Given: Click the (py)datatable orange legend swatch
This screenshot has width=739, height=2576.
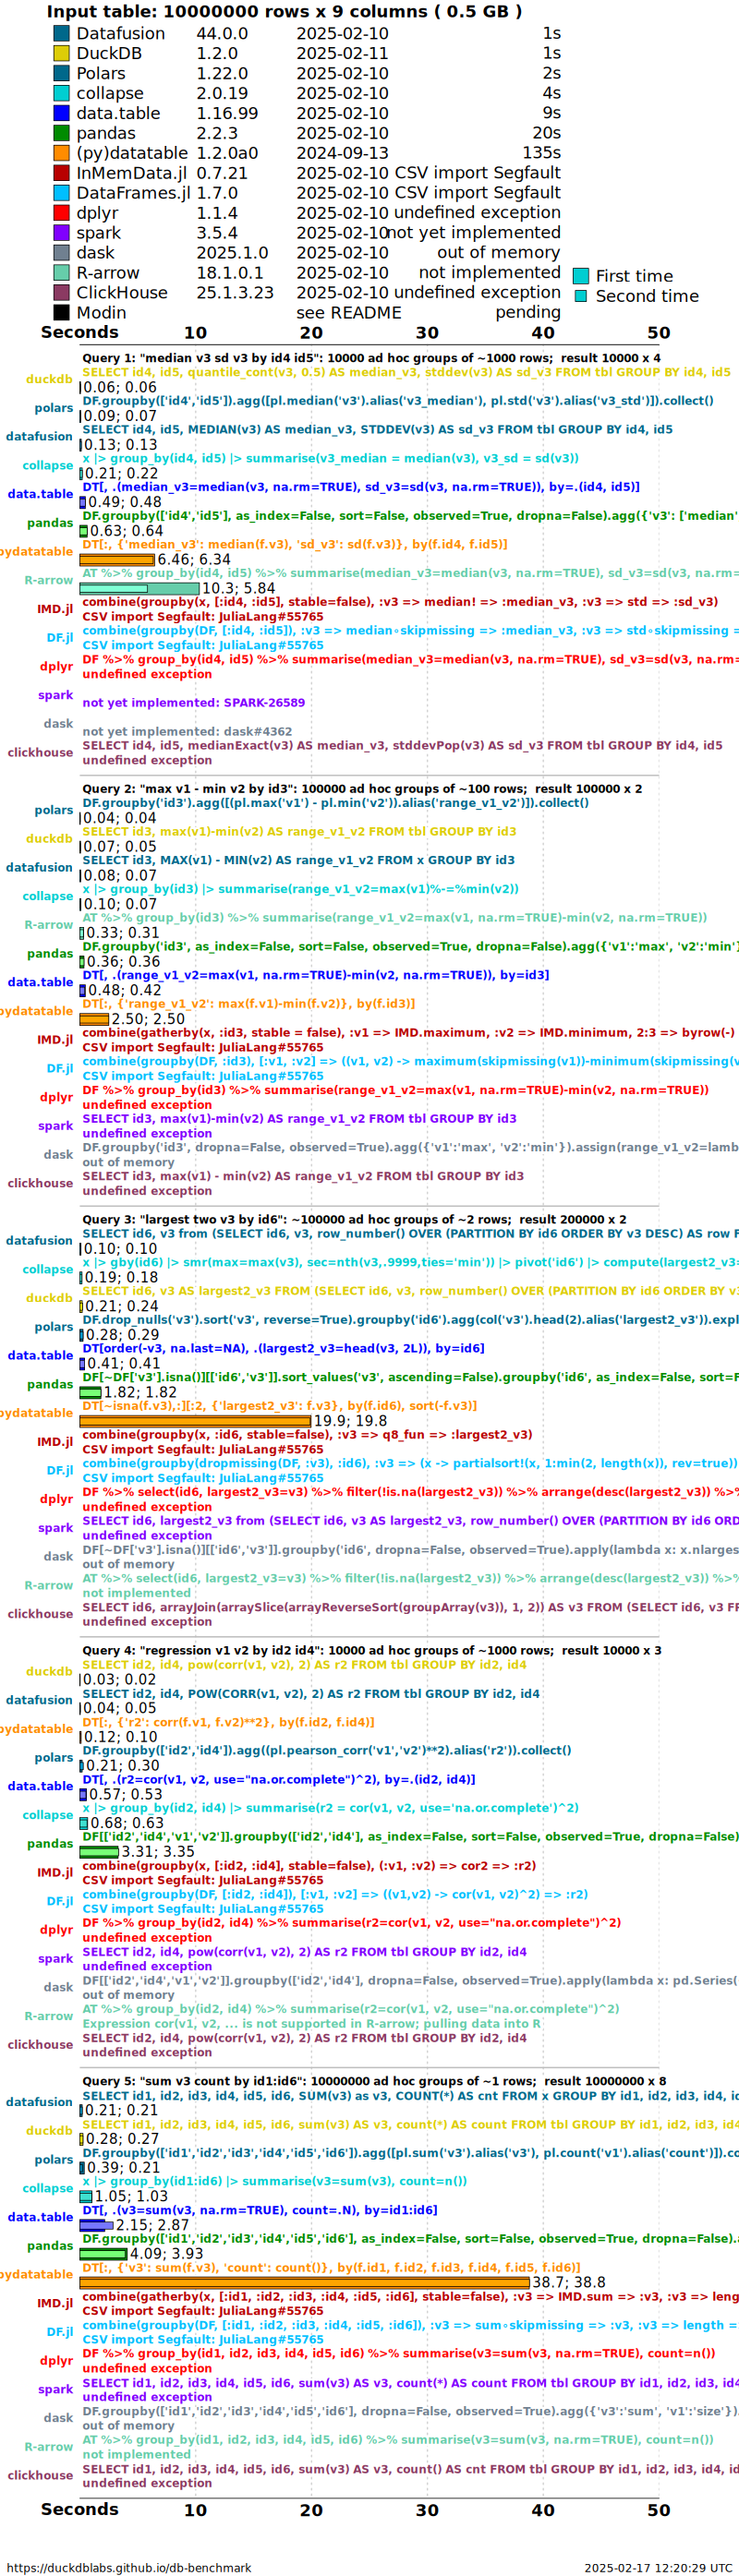Looking at the screenshot, I should [x=61, y=153].
